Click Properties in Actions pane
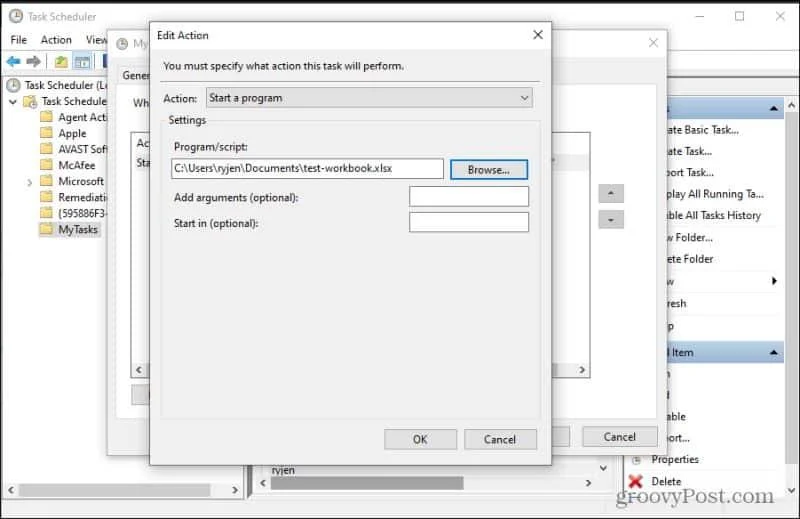 675,459
